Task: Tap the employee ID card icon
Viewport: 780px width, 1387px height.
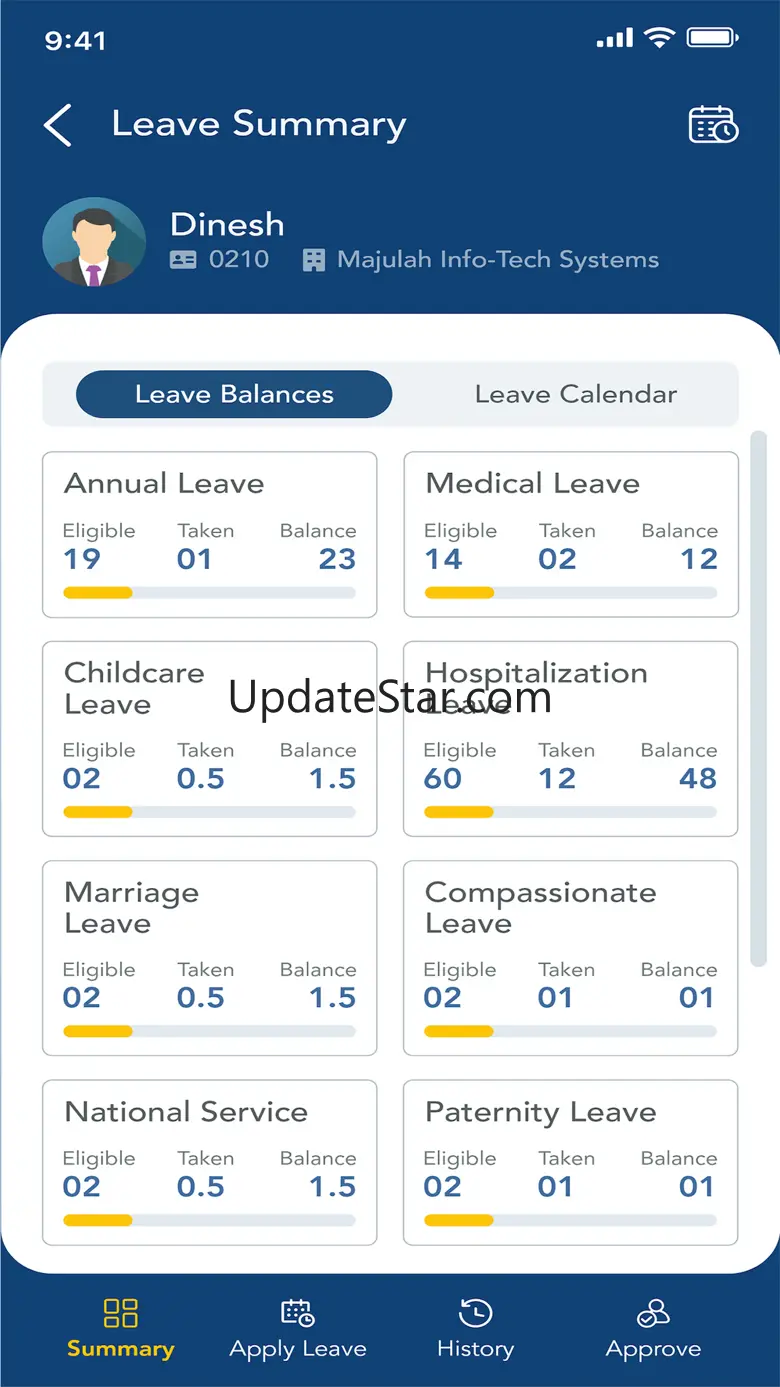Action: (x=183, y=260)
